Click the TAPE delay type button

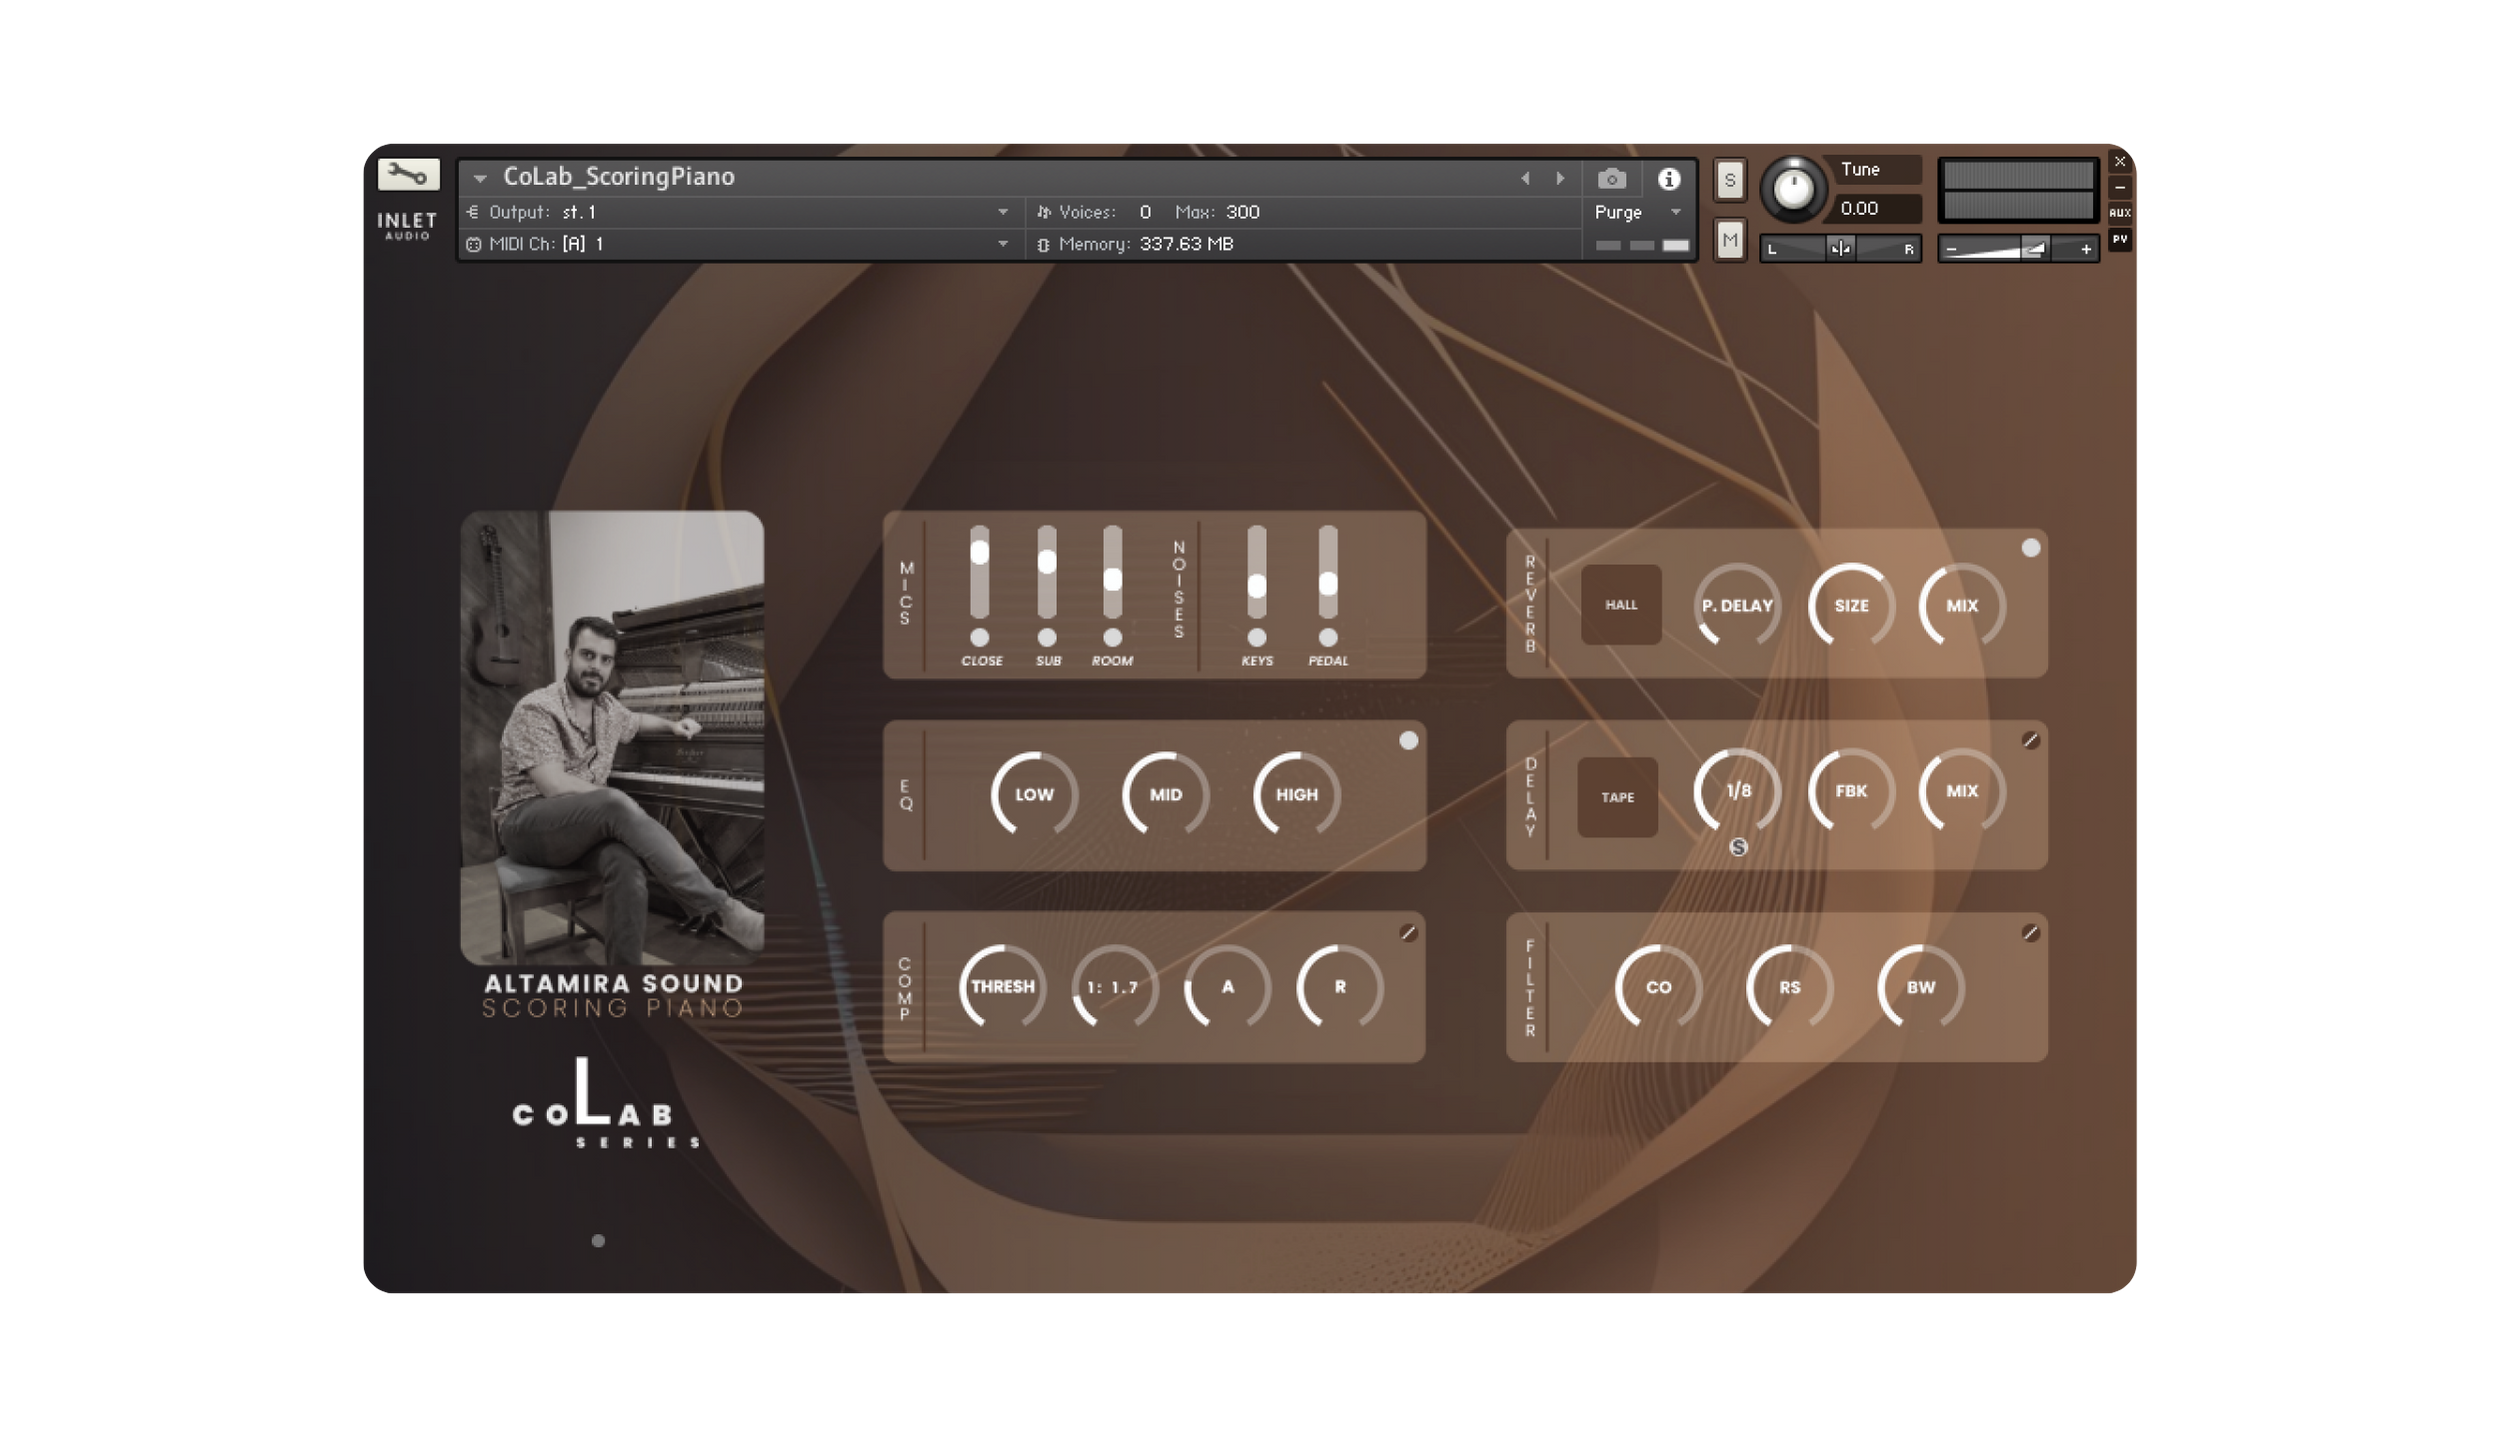[x=1617, y=797]
